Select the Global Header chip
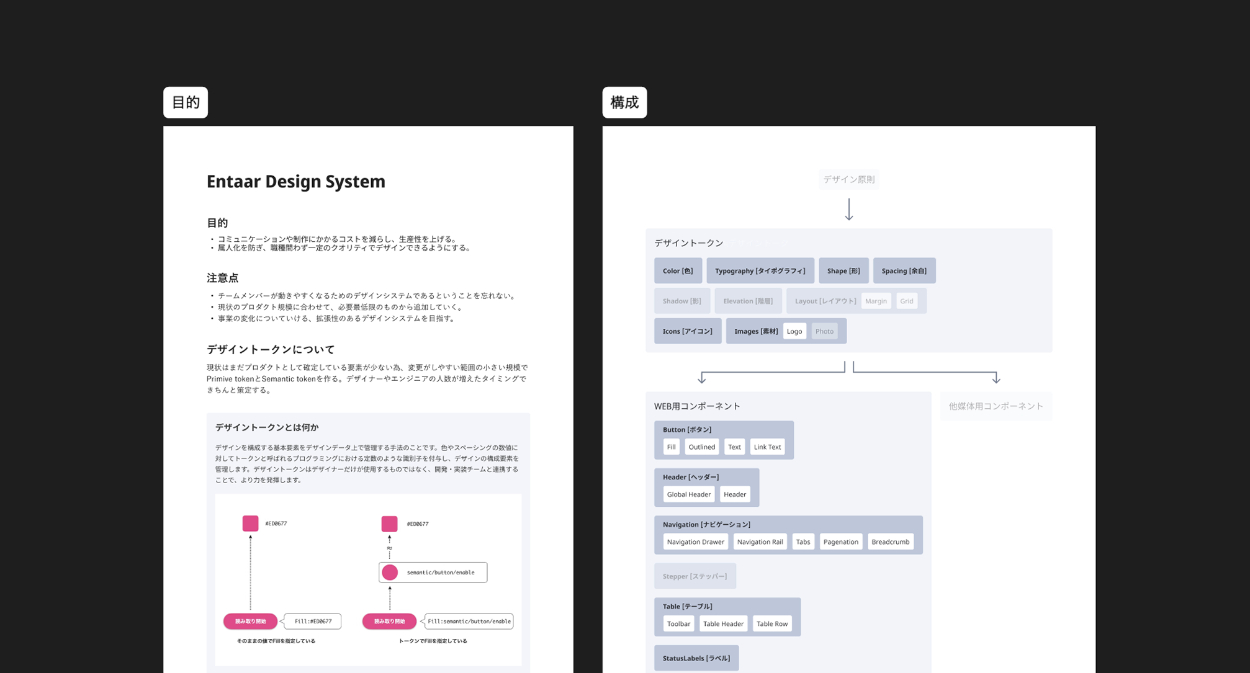Image resolution: width=1250 pixels, height=673 pixels. point(689,494)
